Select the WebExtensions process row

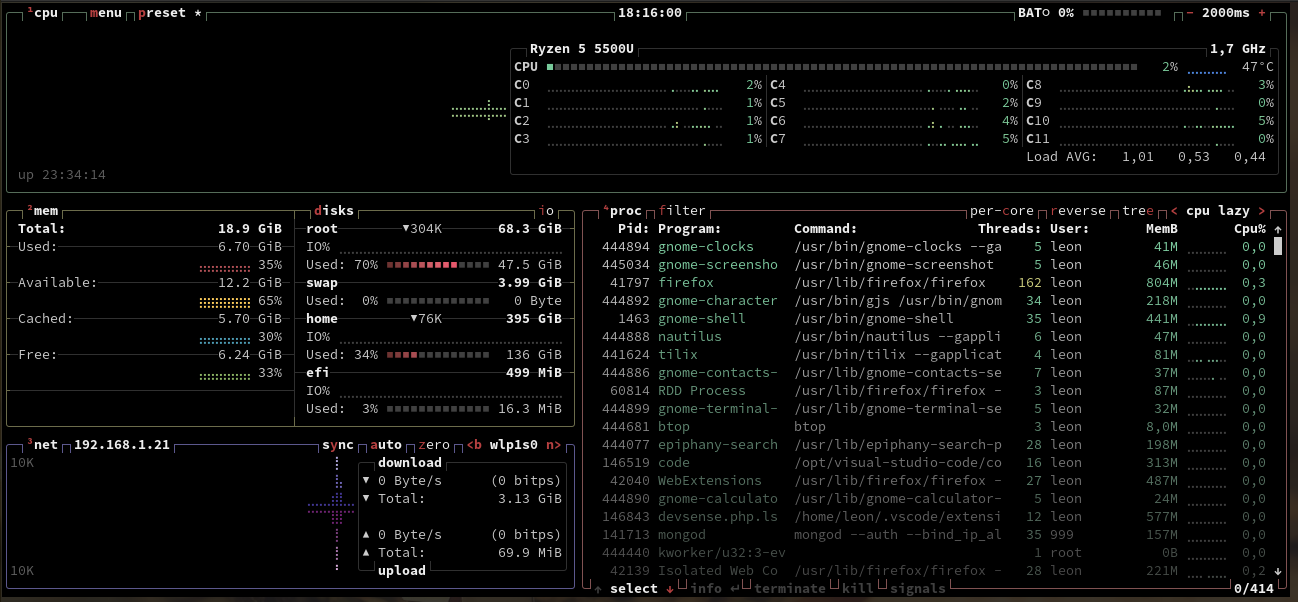pyautogui.click(x=935, y=481)
